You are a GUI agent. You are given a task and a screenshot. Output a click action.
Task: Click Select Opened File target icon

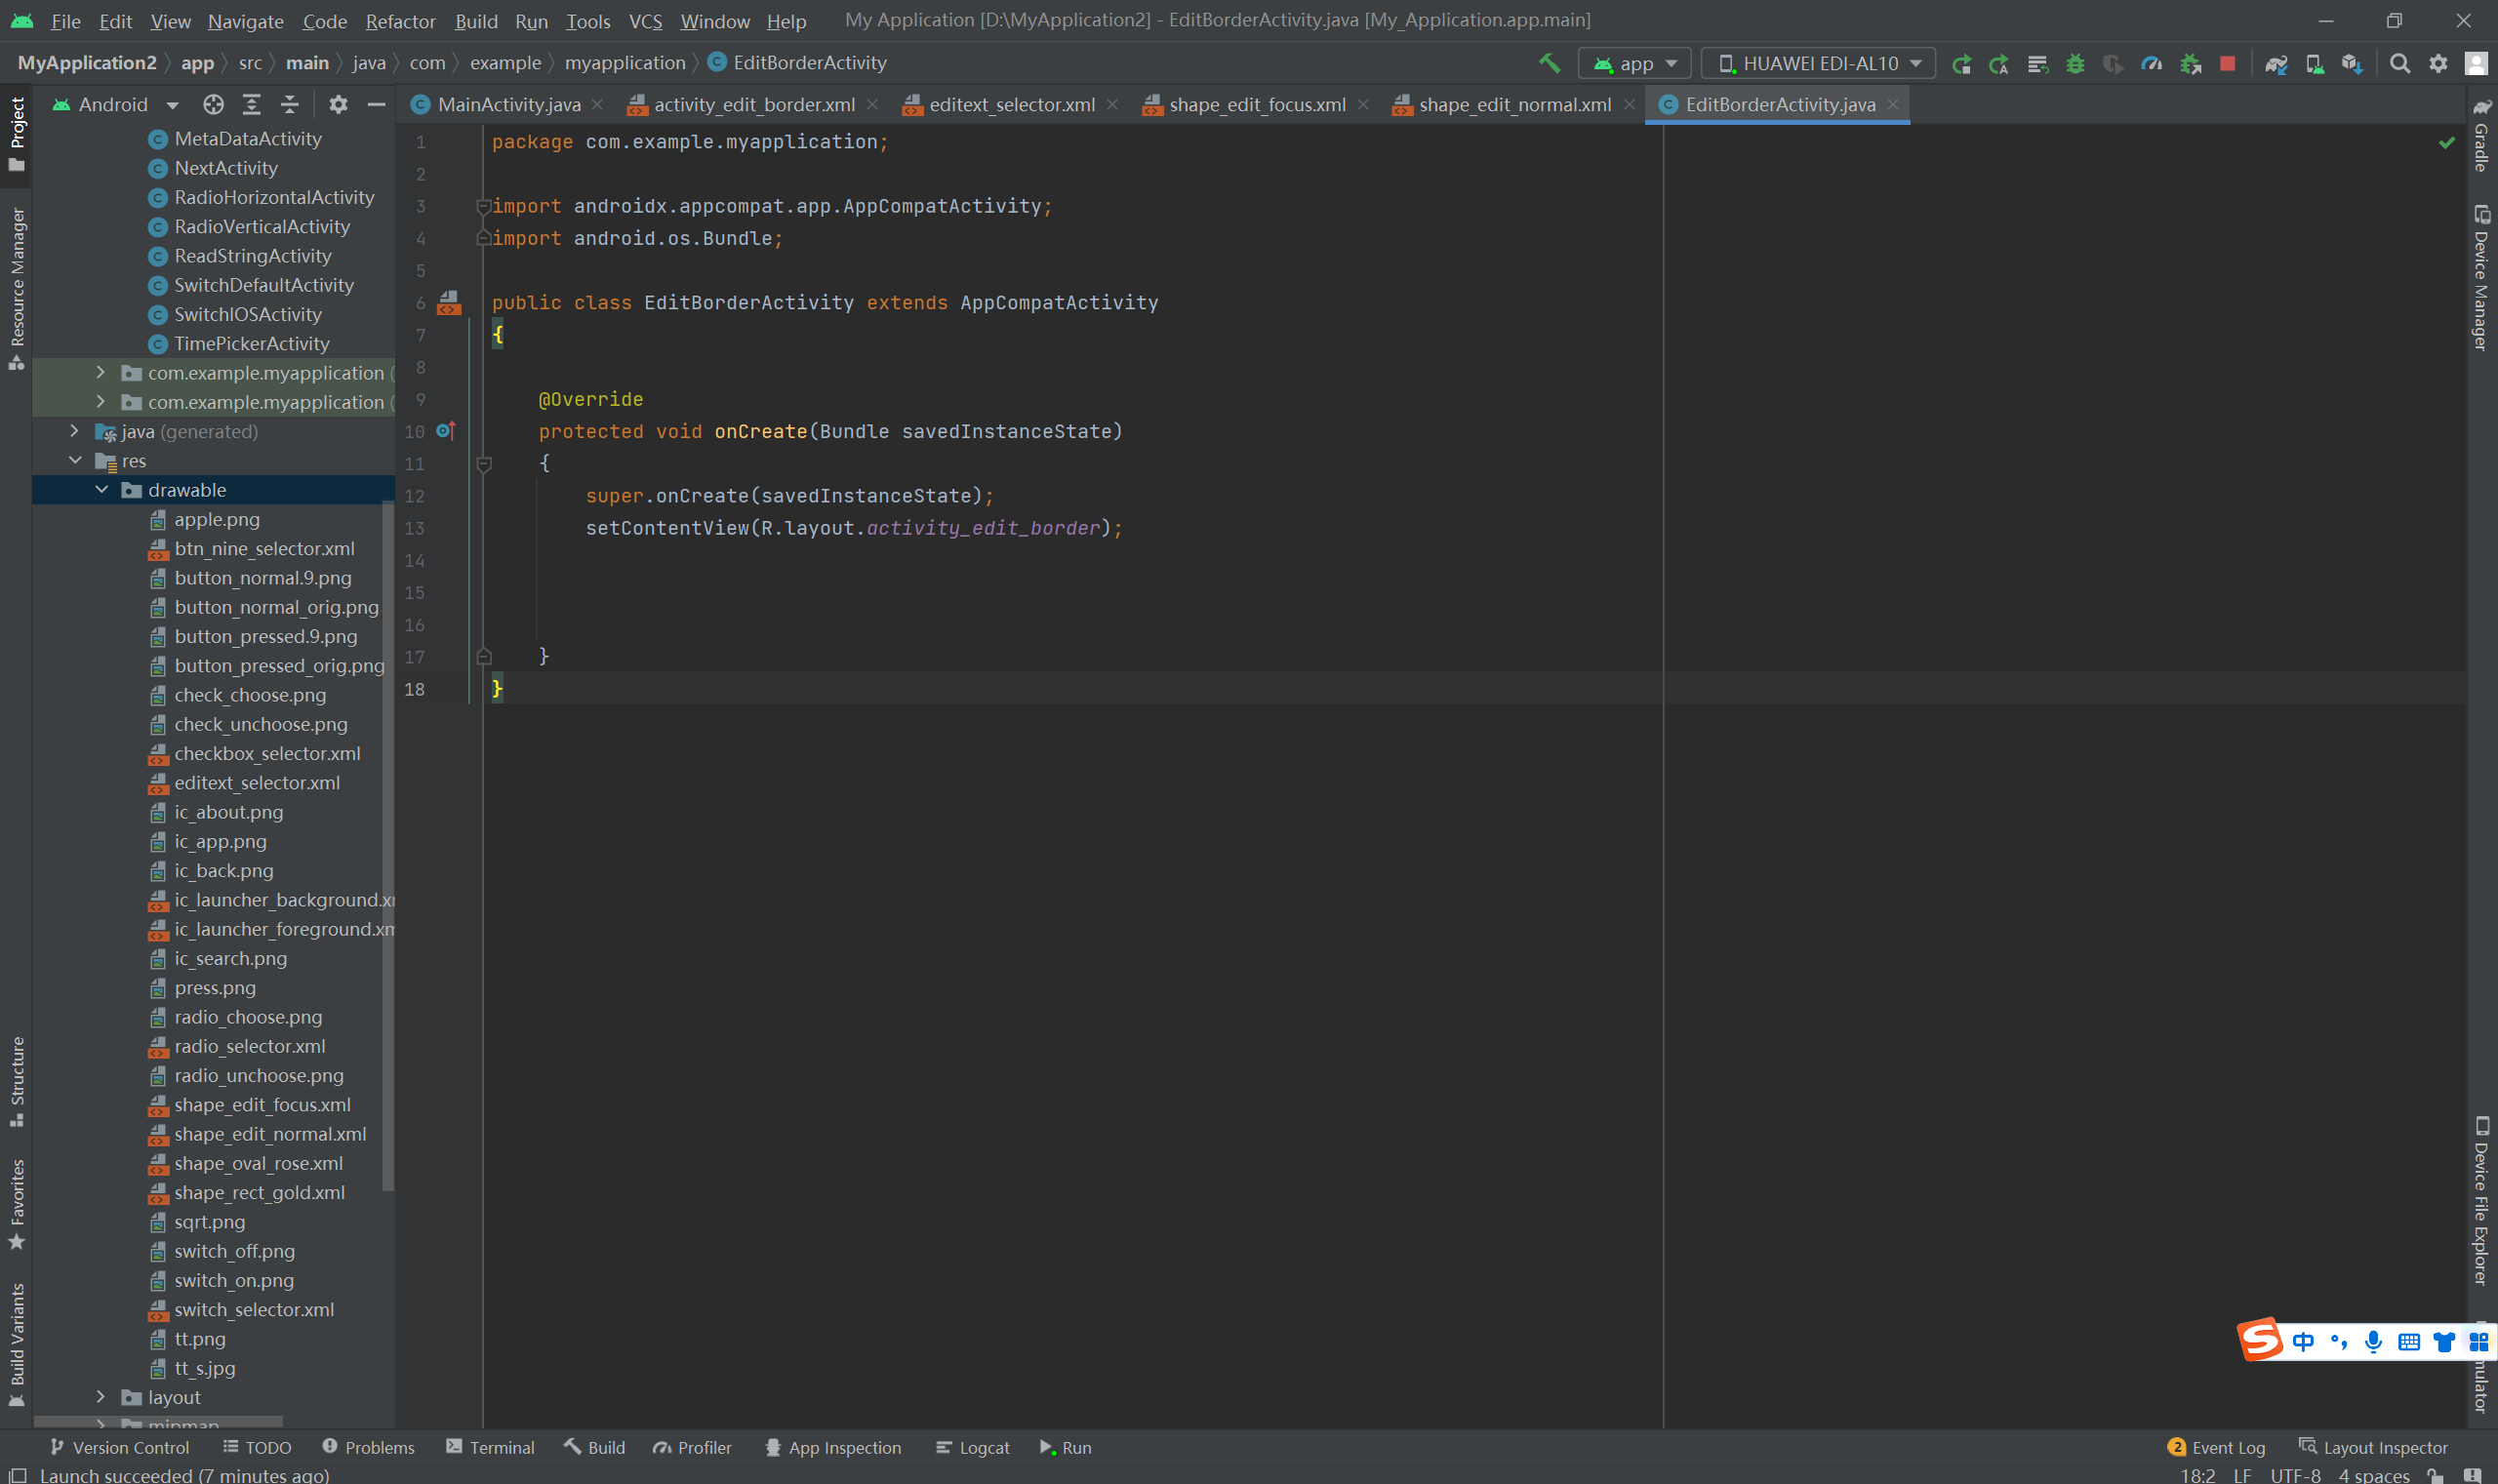(x=213, y=104)
